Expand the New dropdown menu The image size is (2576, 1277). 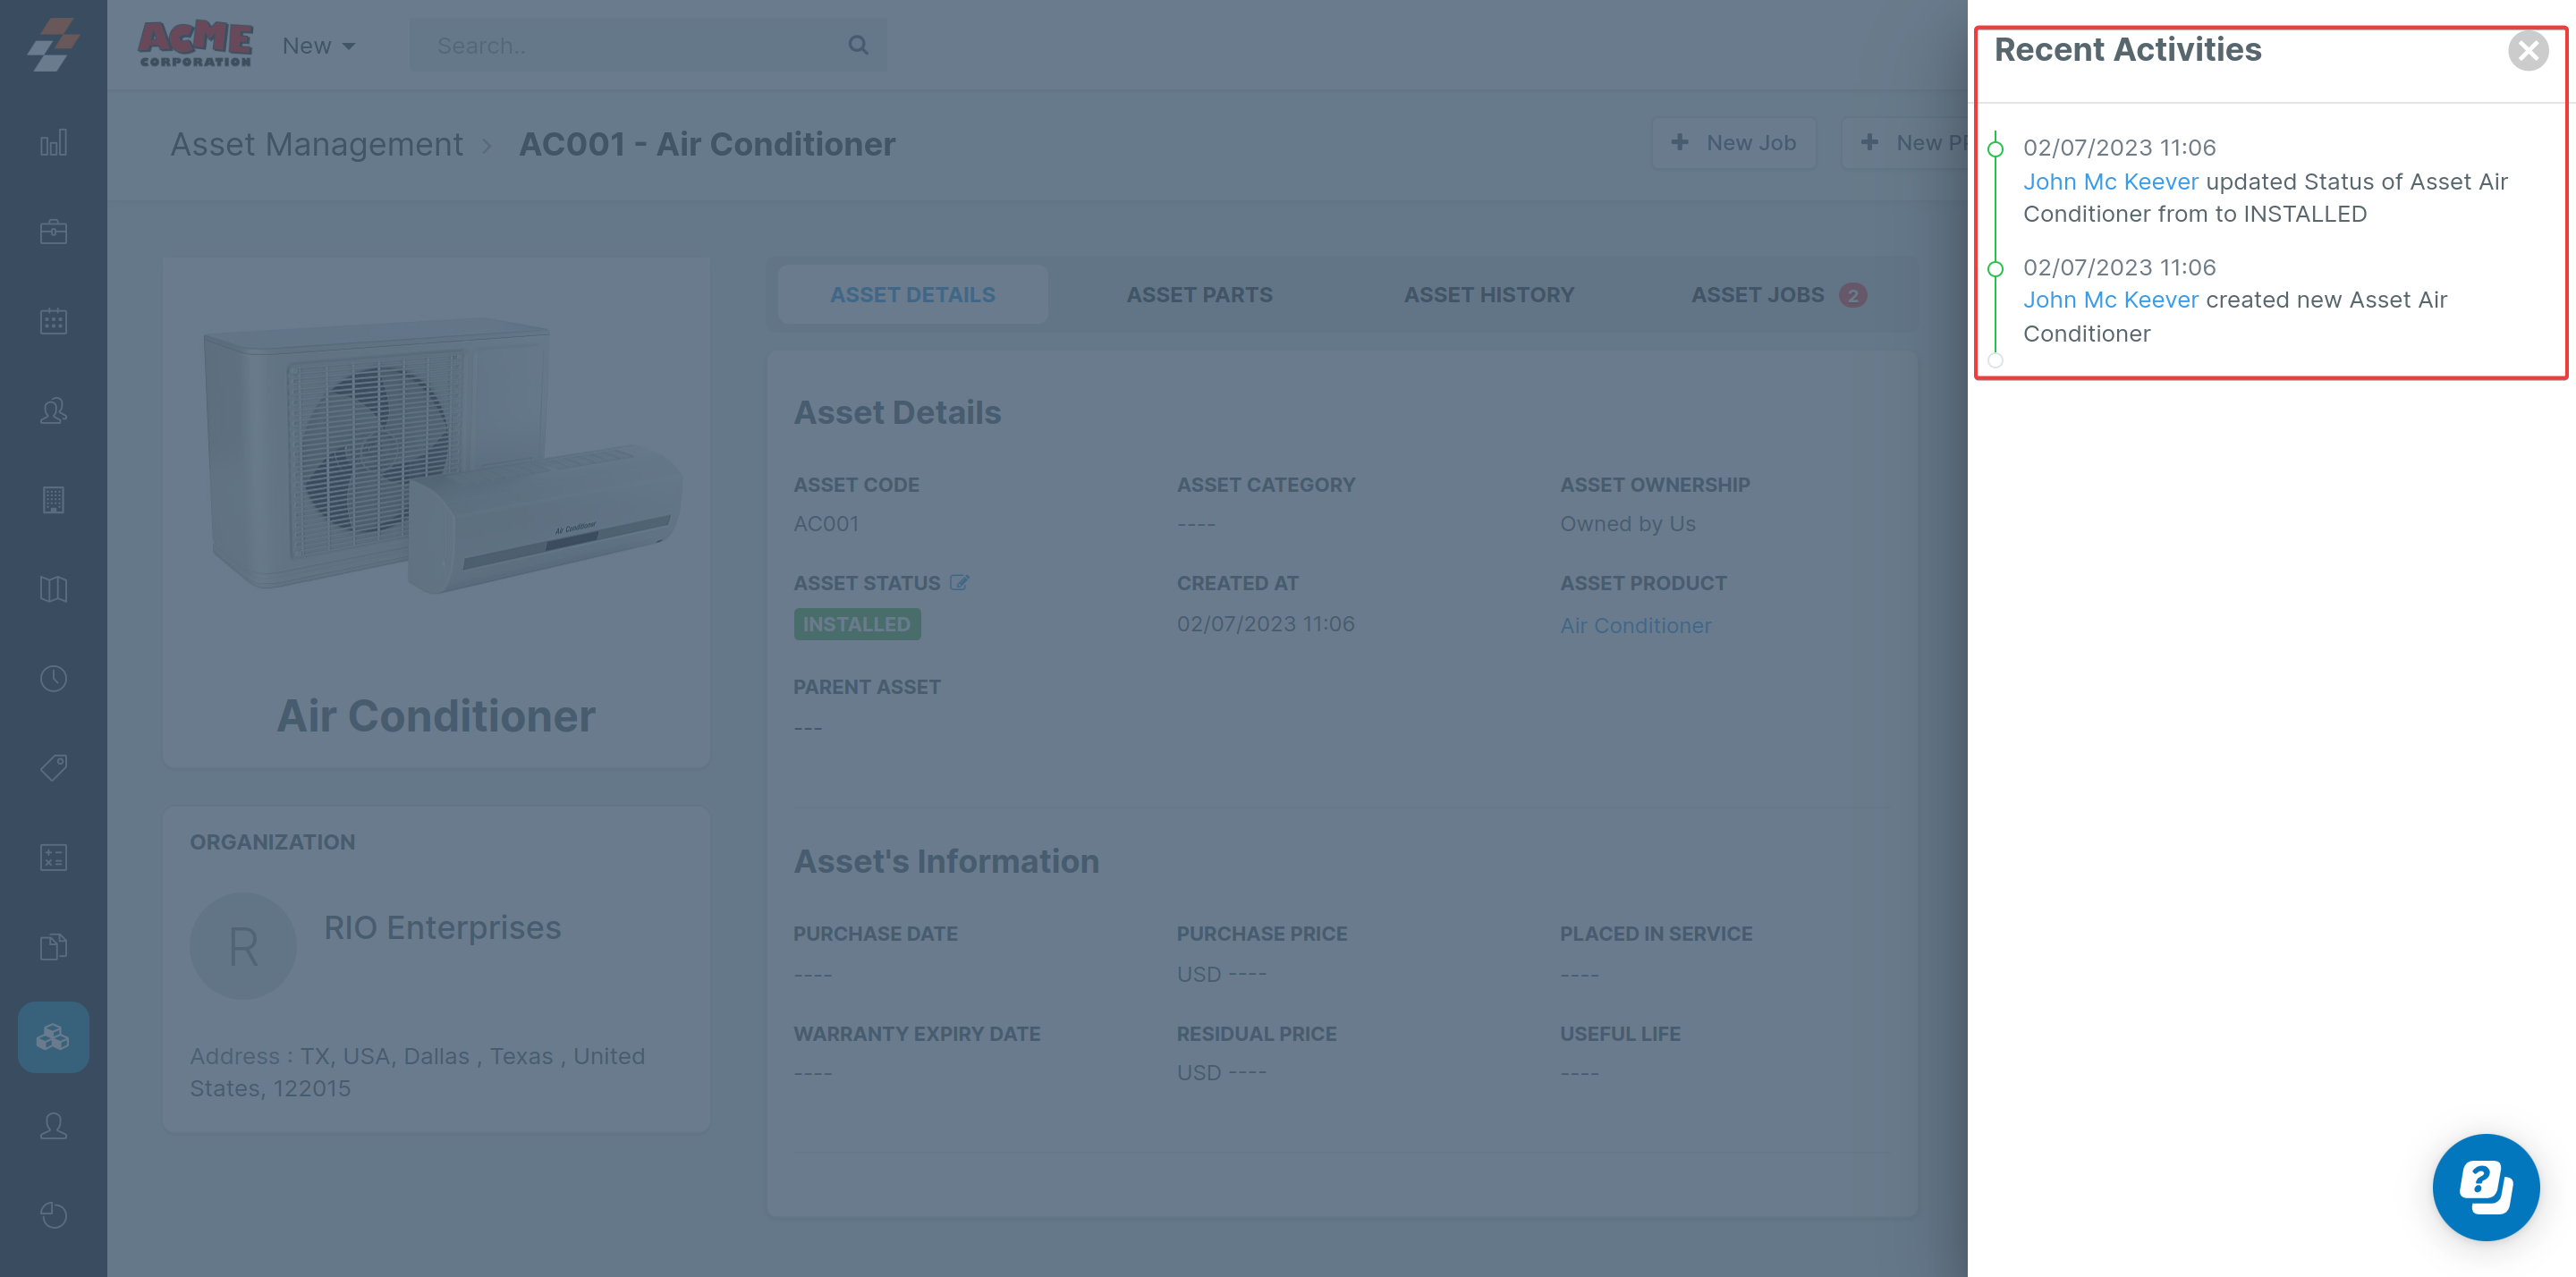coord(318,46)
